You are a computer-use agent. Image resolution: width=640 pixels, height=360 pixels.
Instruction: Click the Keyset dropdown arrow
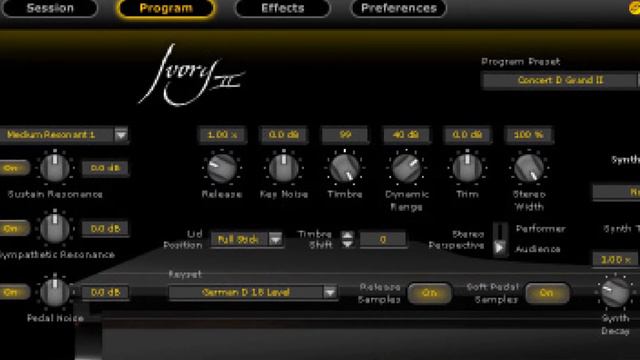(330, 292)
